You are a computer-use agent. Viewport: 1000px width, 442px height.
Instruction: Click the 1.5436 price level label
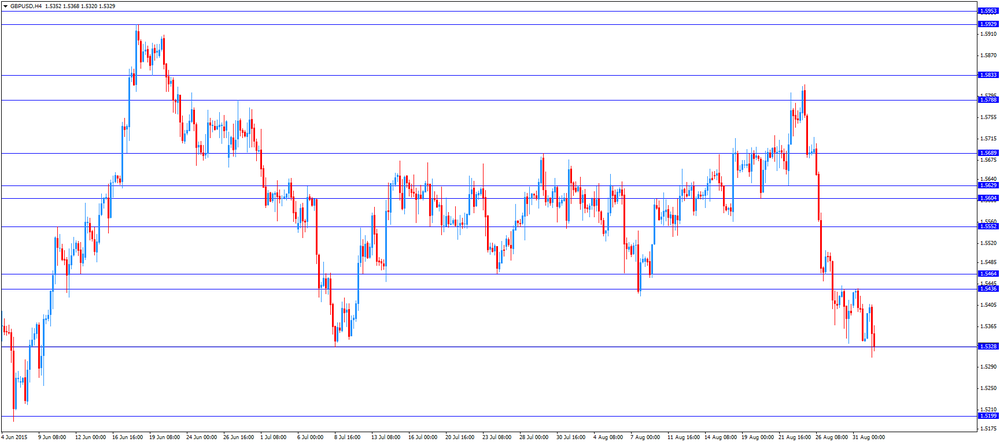(987, 288)
